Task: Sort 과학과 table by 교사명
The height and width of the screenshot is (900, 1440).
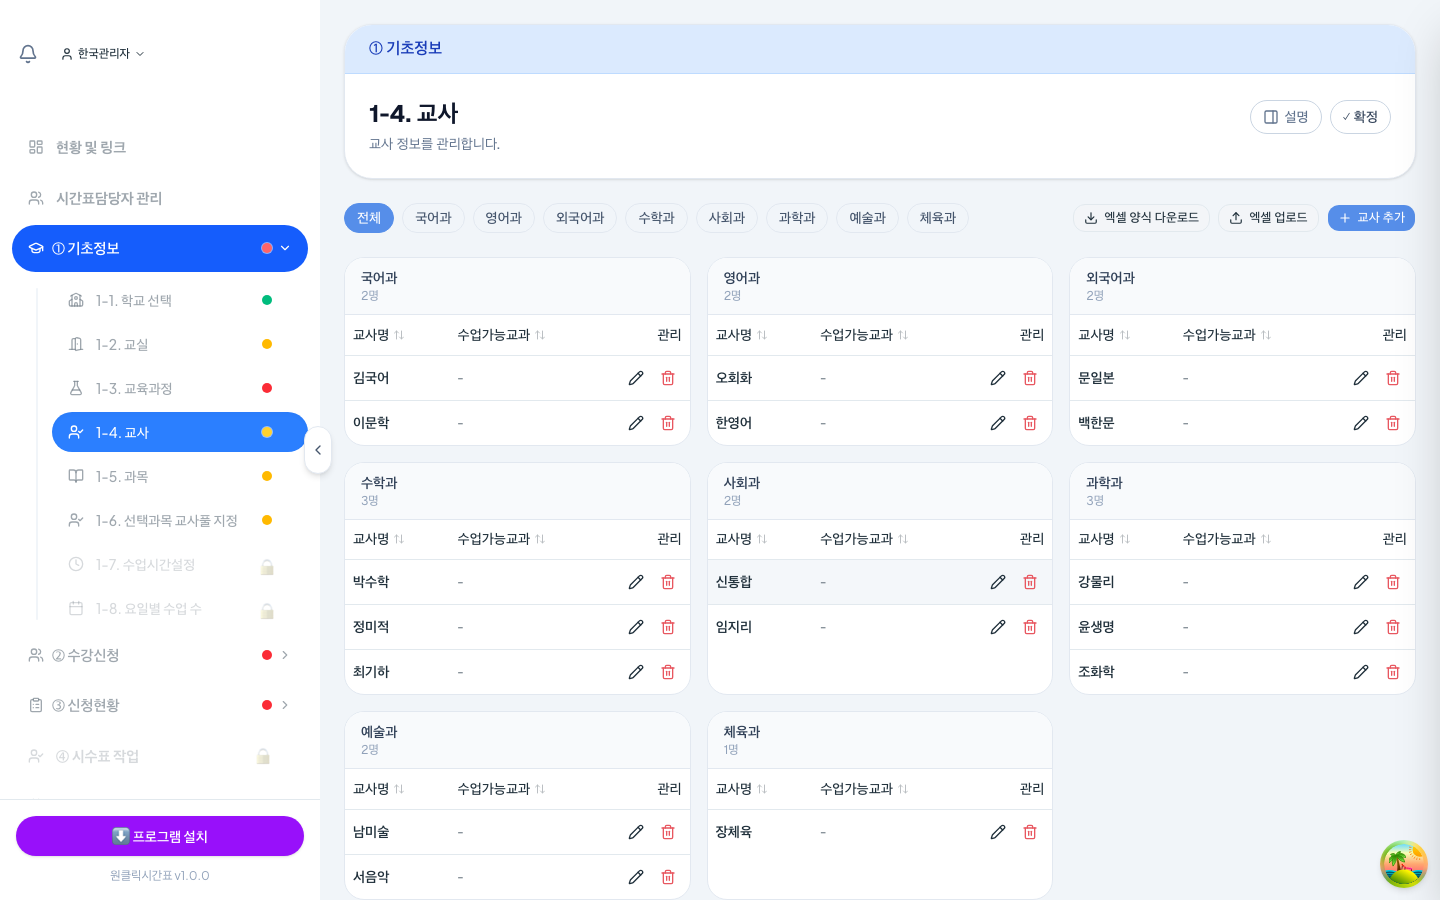Action: pyautogui.click(x=1104, y=539)
